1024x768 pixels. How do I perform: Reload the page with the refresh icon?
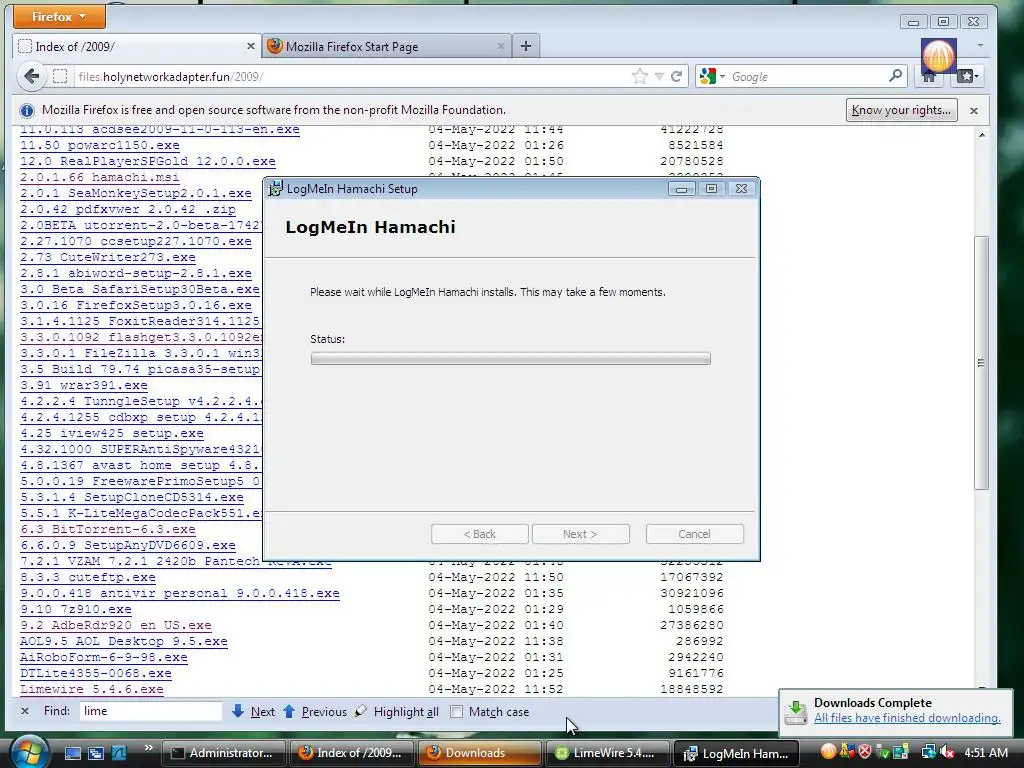coord(677,76)
